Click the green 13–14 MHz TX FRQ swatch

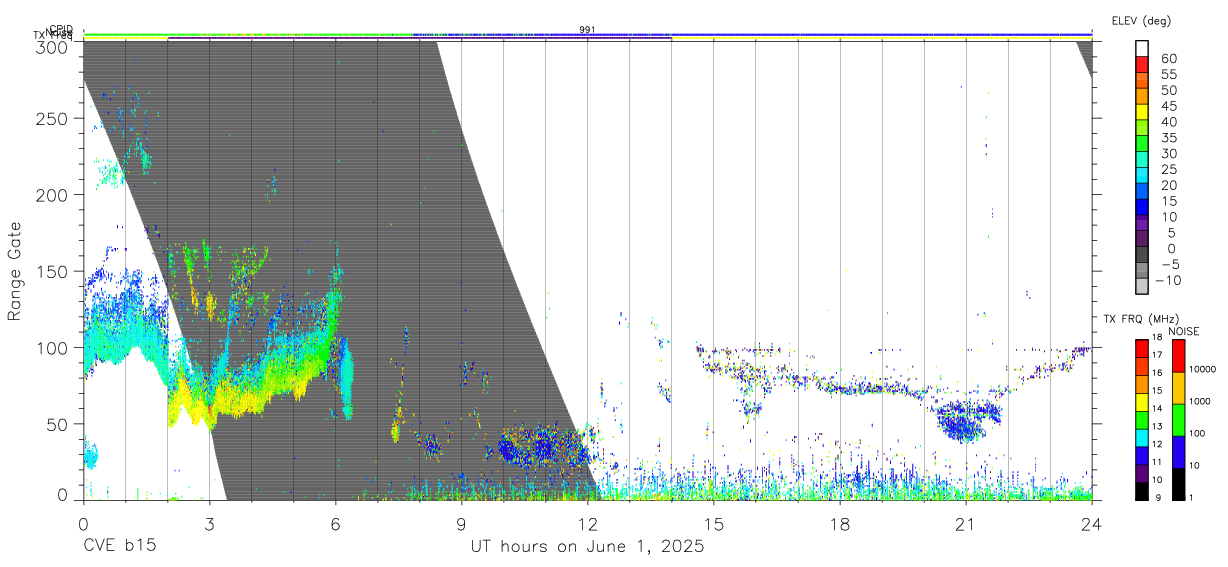point(1141,420)
